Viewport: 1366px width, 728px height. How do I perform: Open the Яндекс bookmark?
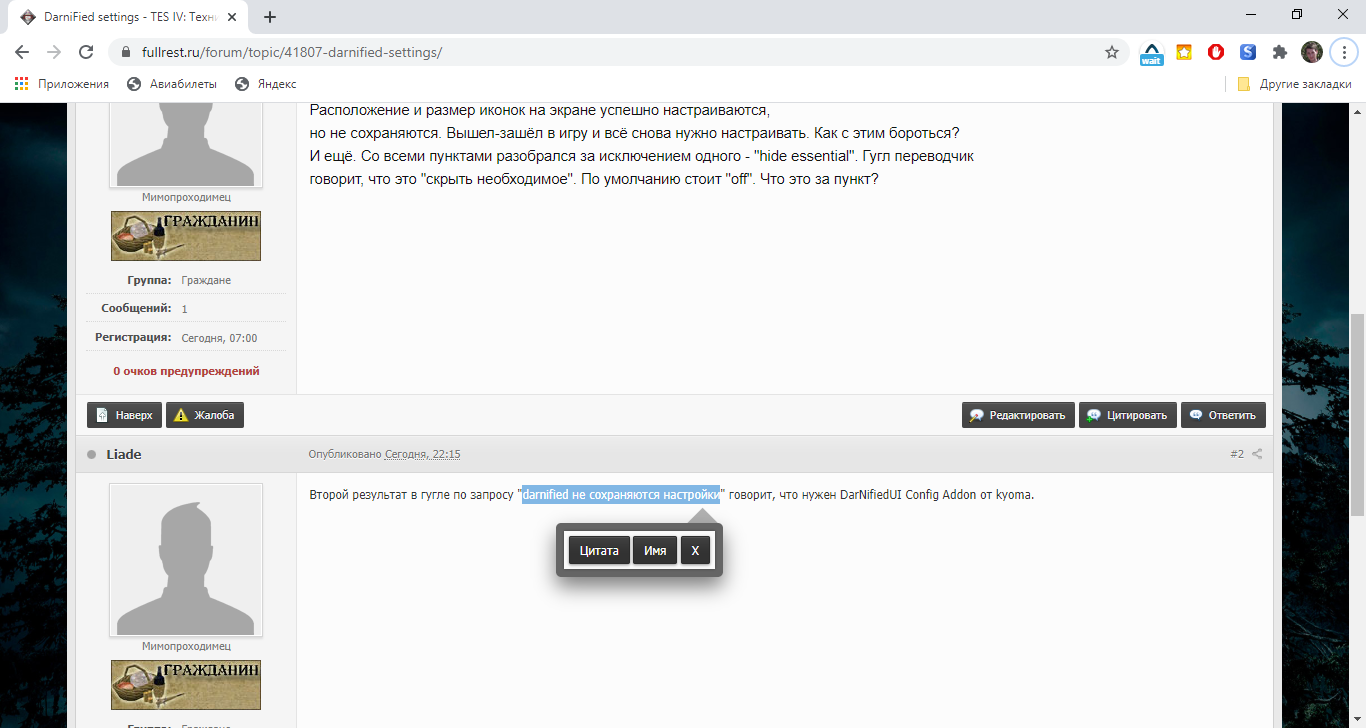266,84
